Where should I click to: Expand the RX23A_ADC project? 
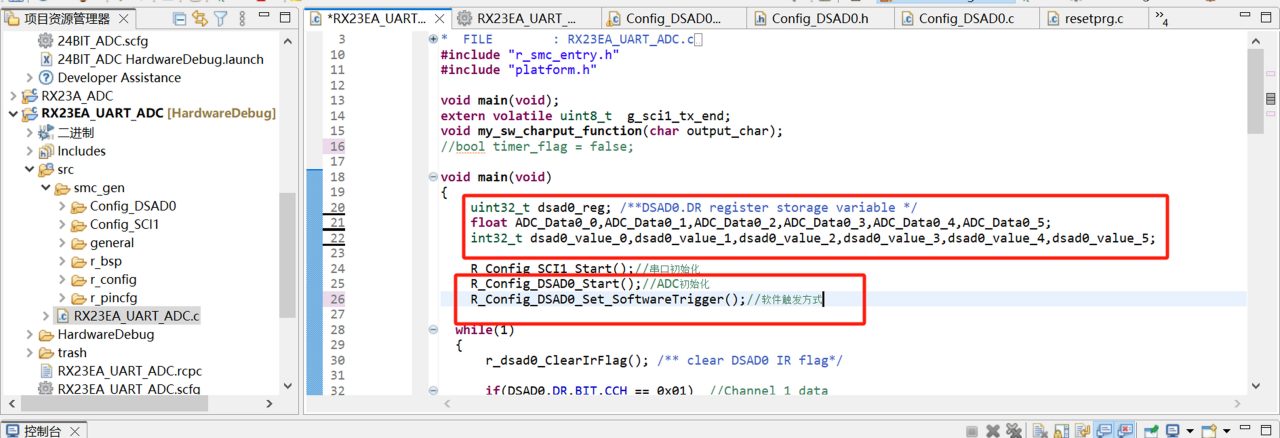[x=13, y=96]
